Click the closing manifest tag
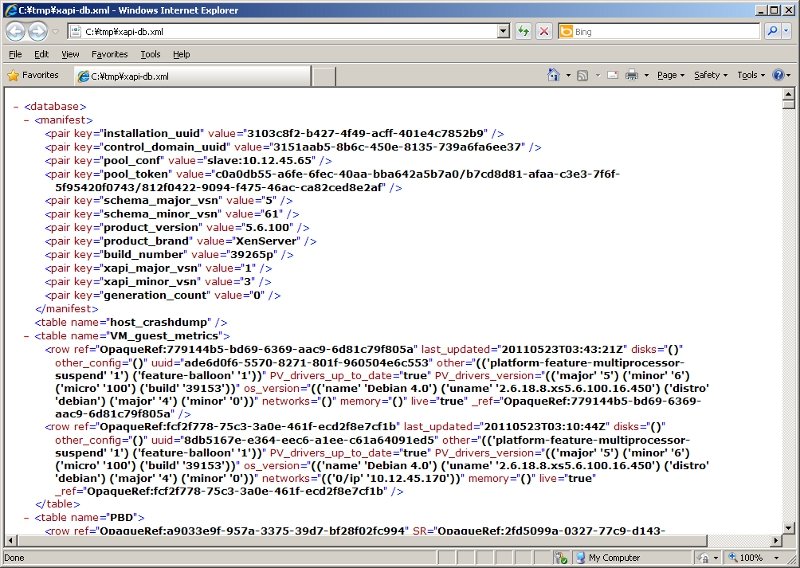The image size is (800, 568). (x=66, y=309)
